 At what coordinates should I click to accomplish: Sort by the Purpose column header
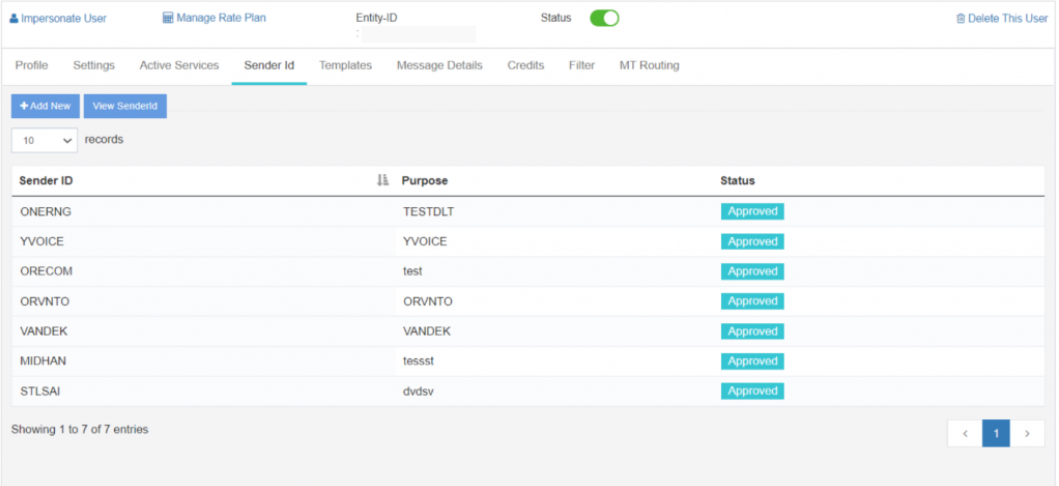click(425, 181)
